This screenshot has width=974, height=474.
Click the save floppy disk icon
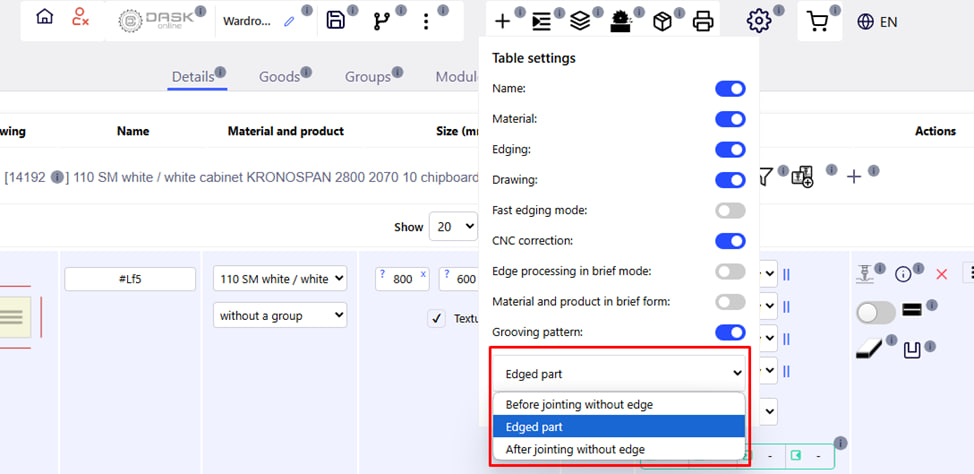[336, 21]
